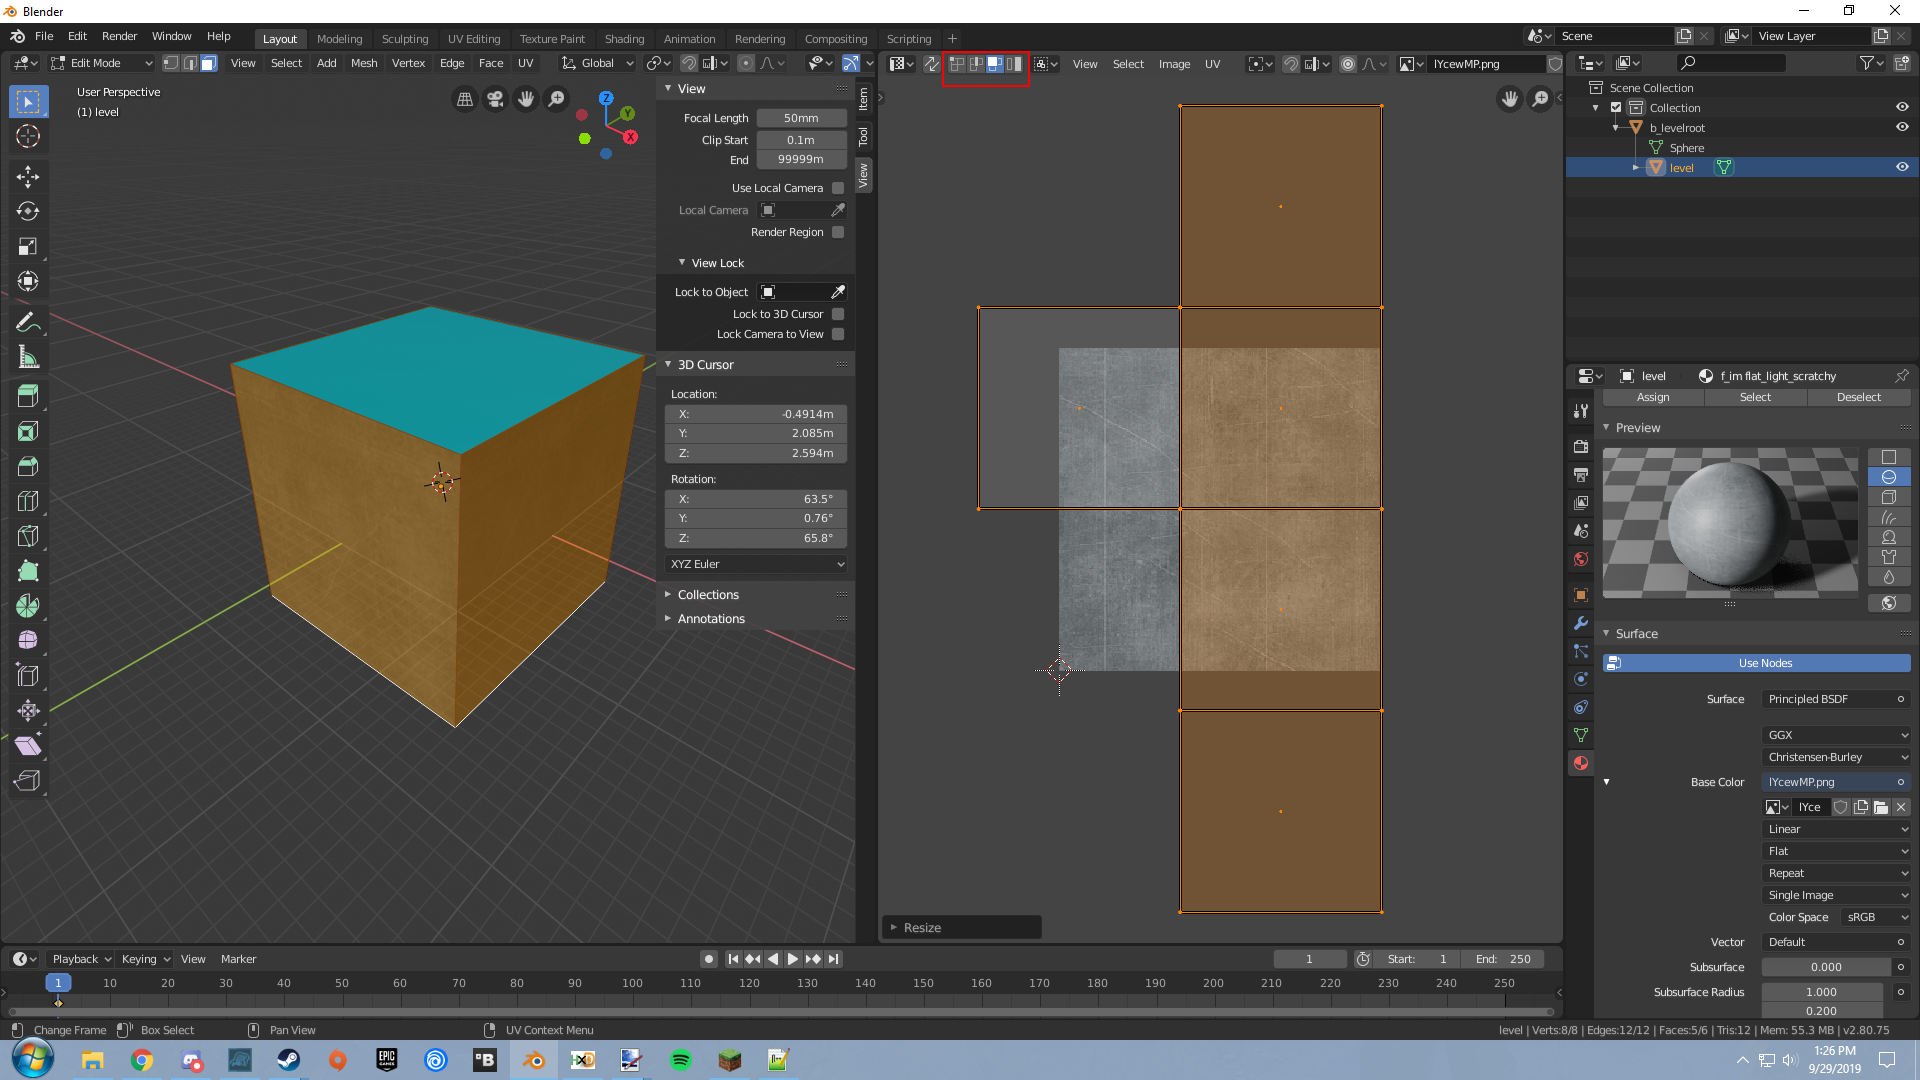Switch to the UV Editing workspace tab
This screenshot has height=1080, width=1920.
pyautogui.click(x=473, y=39)
